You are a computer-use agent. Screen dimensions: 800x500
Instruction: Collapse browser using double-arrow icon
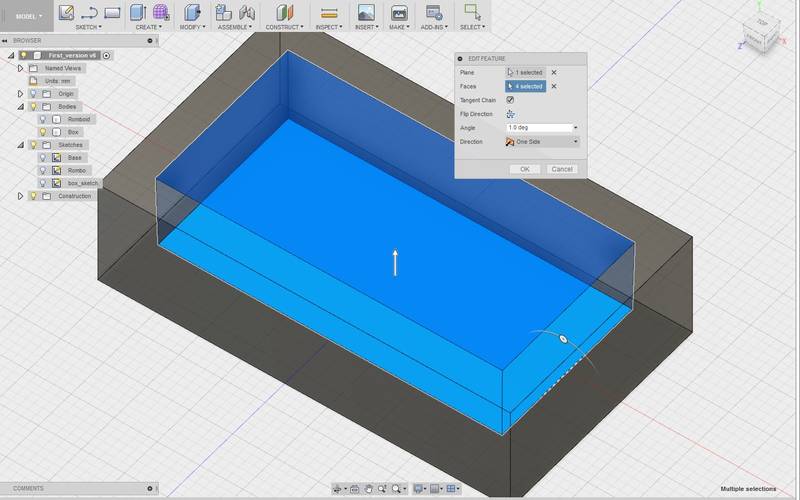pyautogui.click(x=4, y=41)
